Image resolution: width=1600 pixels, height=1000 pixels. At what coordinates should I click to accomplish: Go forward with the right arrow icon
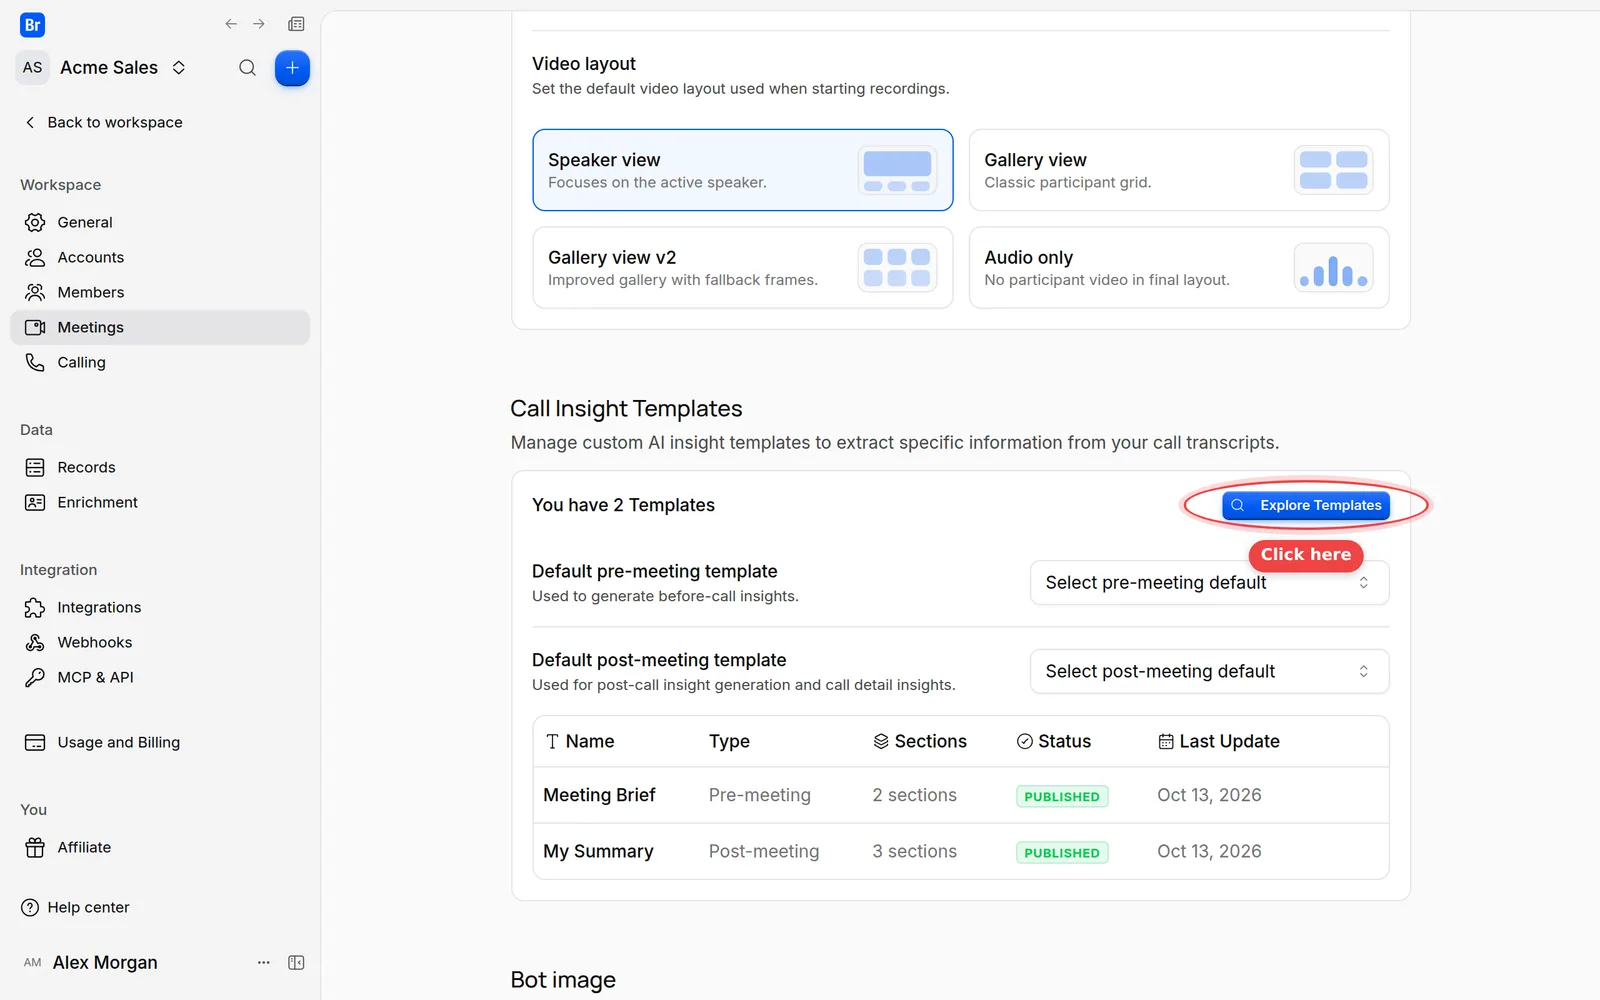(x=259, y=24)
